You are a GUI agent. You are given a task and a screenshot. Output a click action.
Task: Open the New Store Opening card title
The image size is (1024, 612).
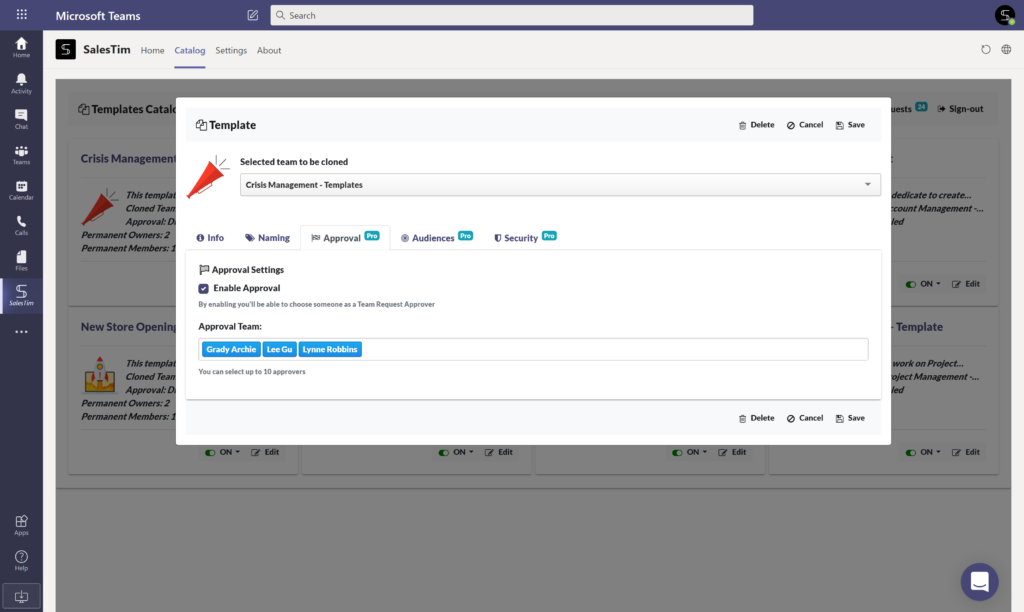pyautogui.click(x=128, y=327)
